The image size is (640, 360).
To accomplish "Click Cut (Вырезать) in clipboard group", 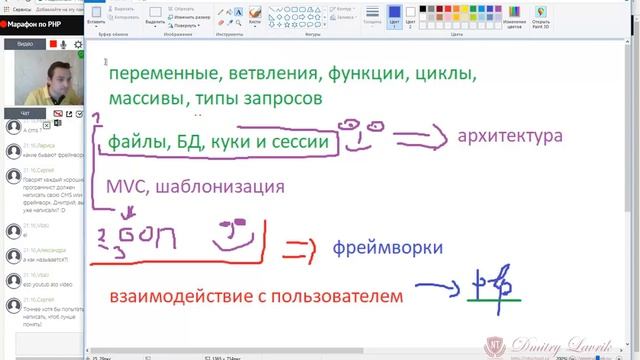I will click(121, 9).
